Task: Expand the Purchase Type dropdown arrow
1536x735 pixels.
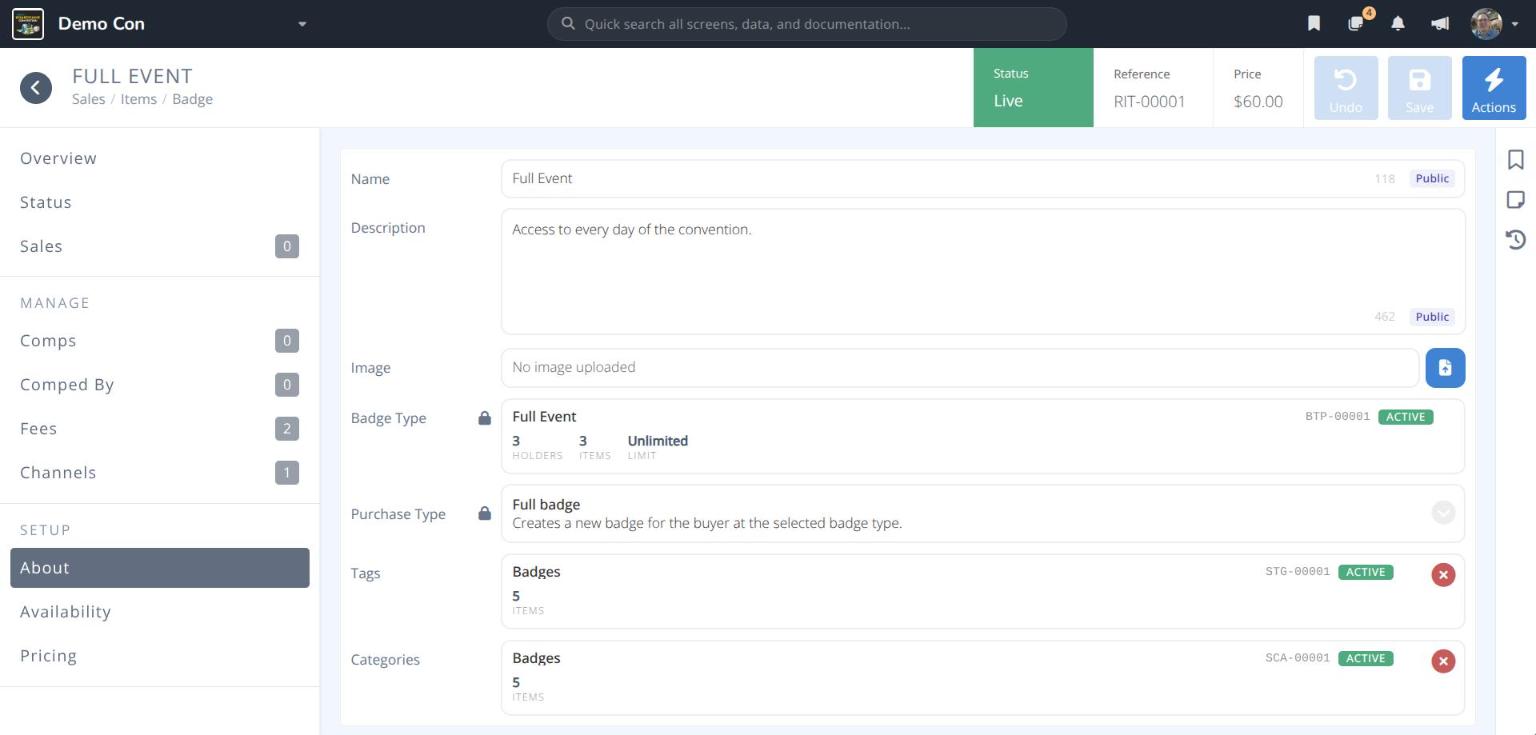Action: 1443,513
